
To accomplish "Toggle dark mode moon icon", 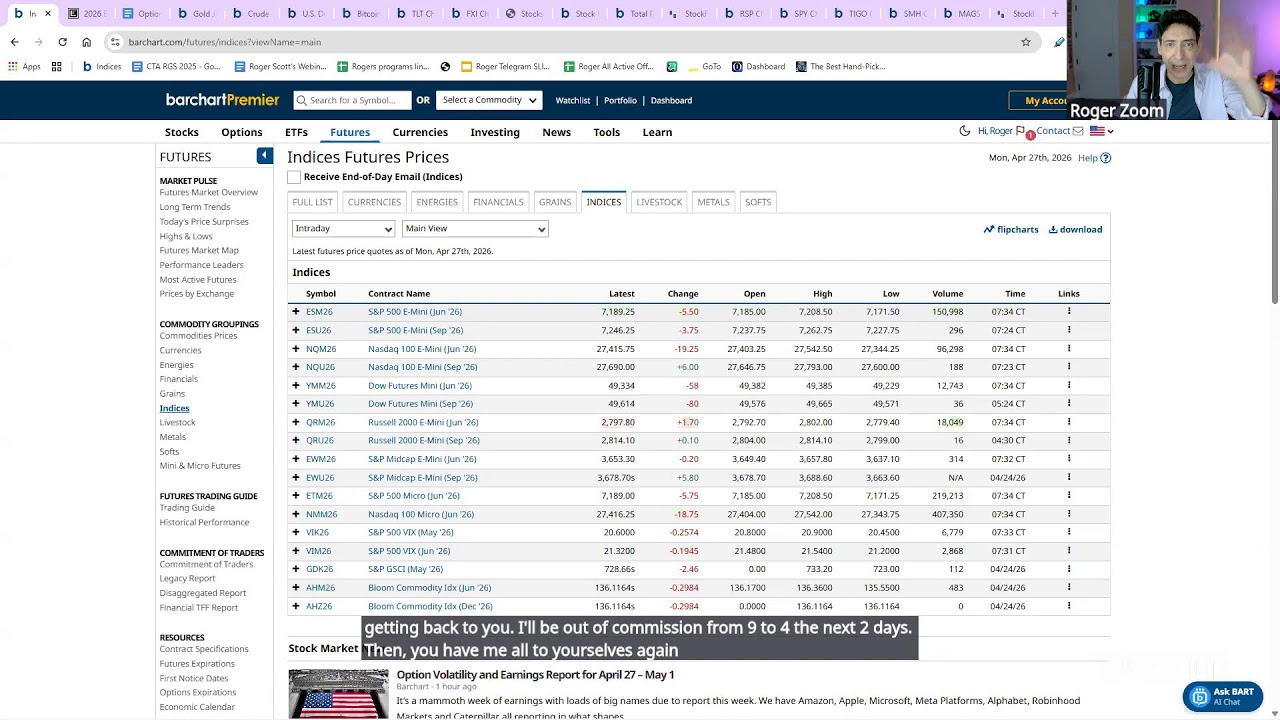I will point(964,131).
